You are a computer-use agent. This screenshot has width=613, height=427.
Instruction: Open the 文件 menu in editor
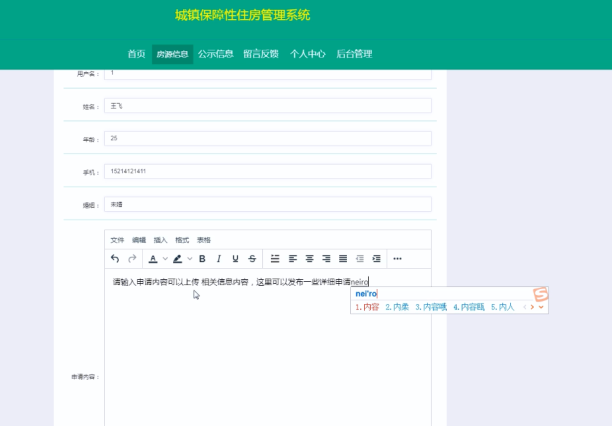click(x=117, y=240)
